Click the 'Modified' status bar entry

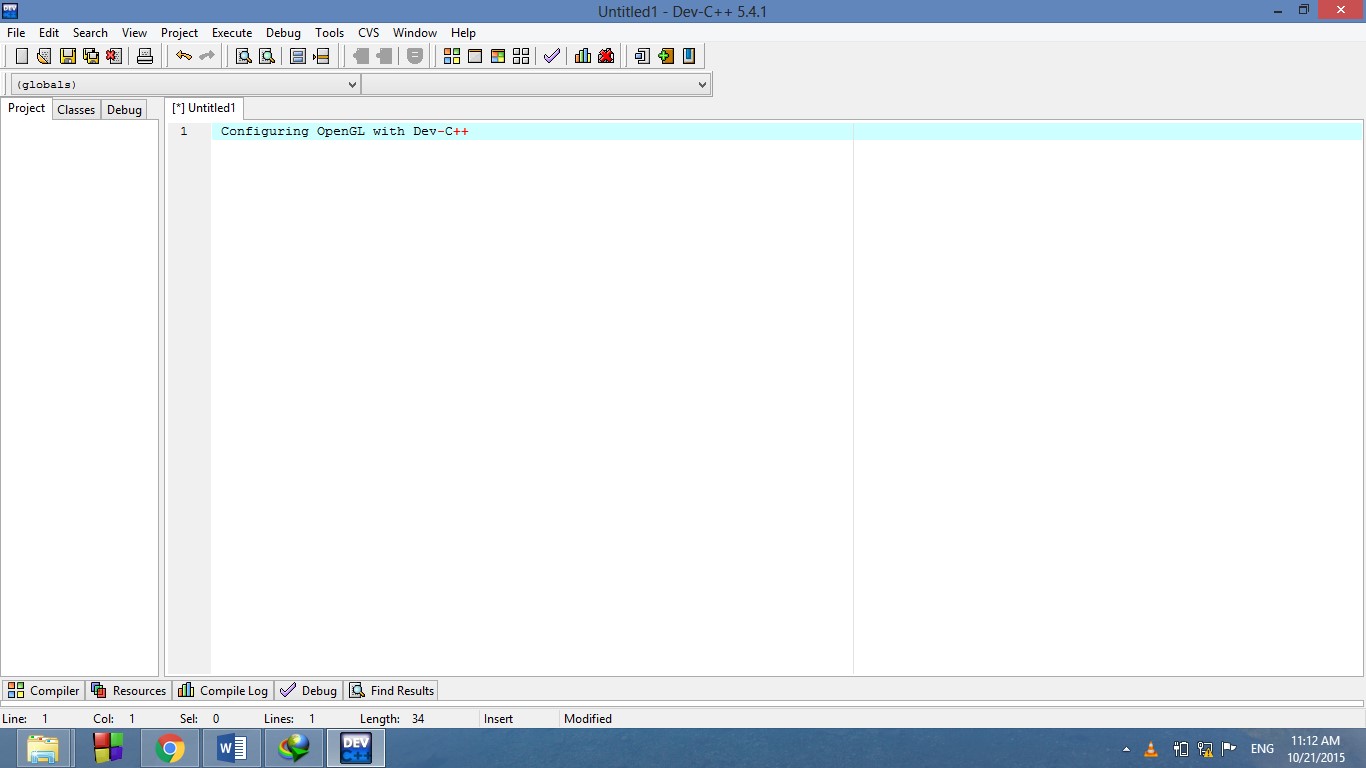tap(588, 719)
